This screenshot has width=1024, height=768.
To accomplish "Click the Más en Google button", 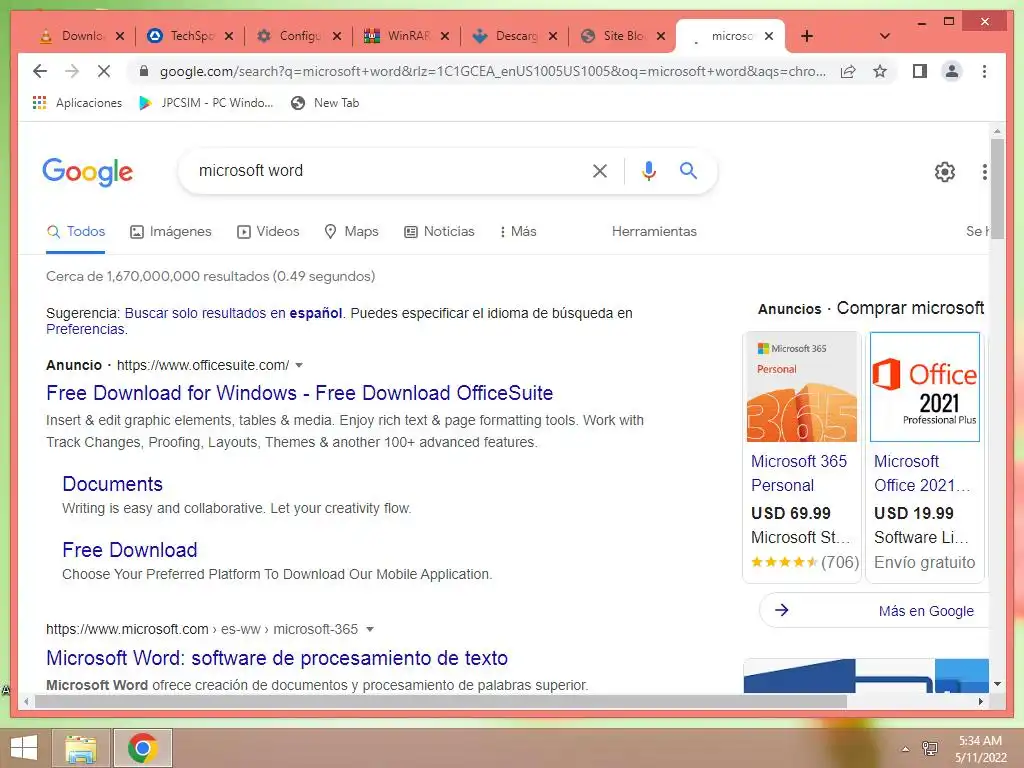I will (874, 611).
